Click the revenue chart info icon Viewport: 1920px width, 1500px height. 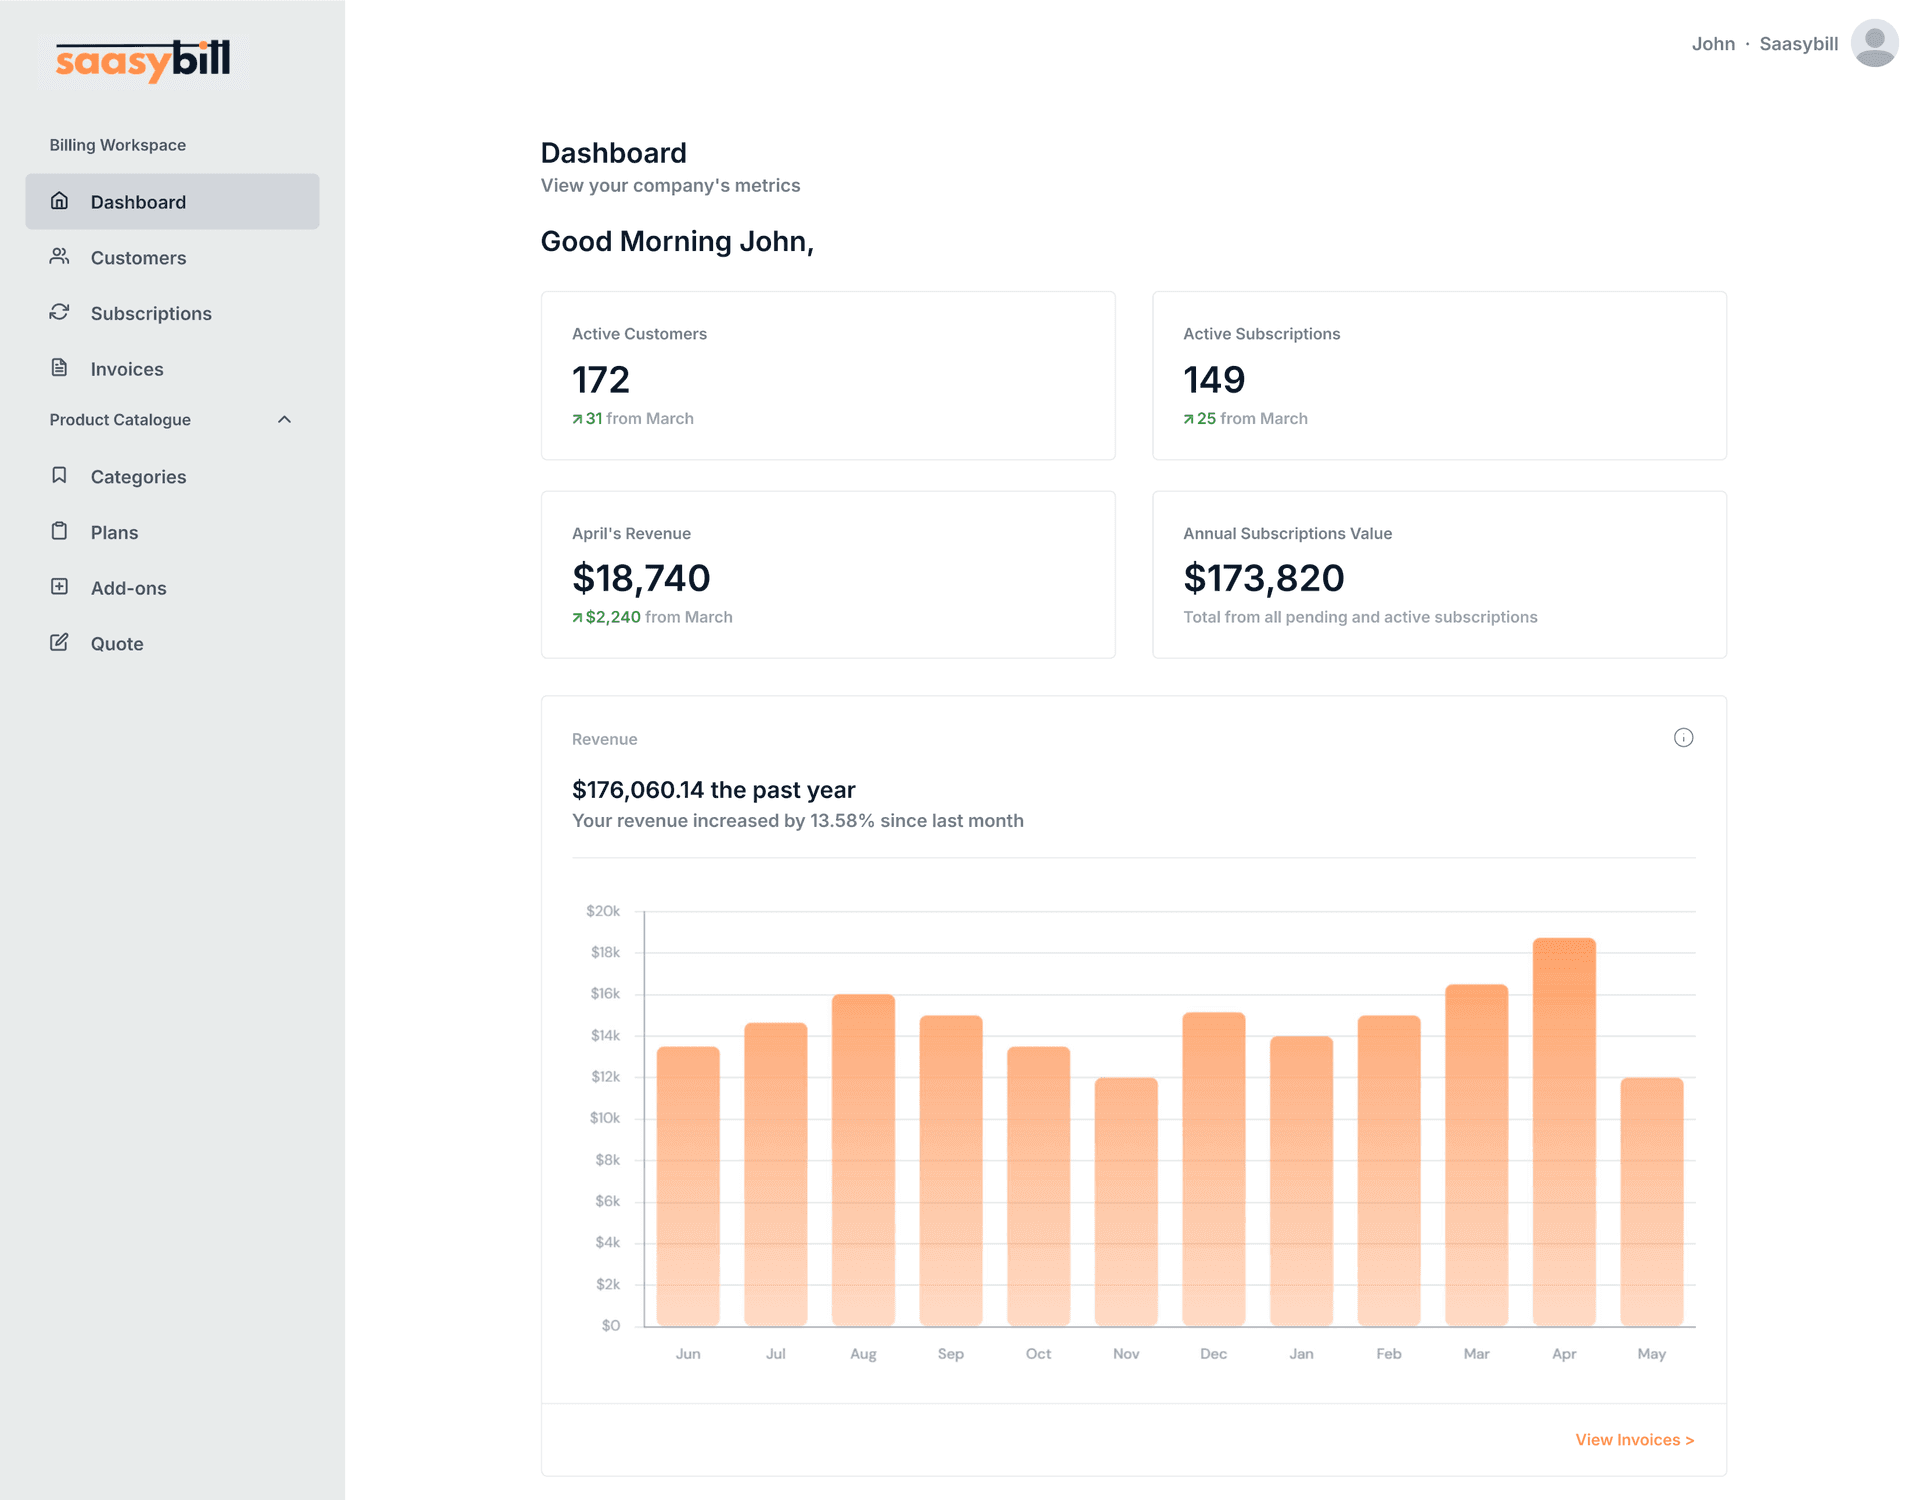pos(1684,738)
